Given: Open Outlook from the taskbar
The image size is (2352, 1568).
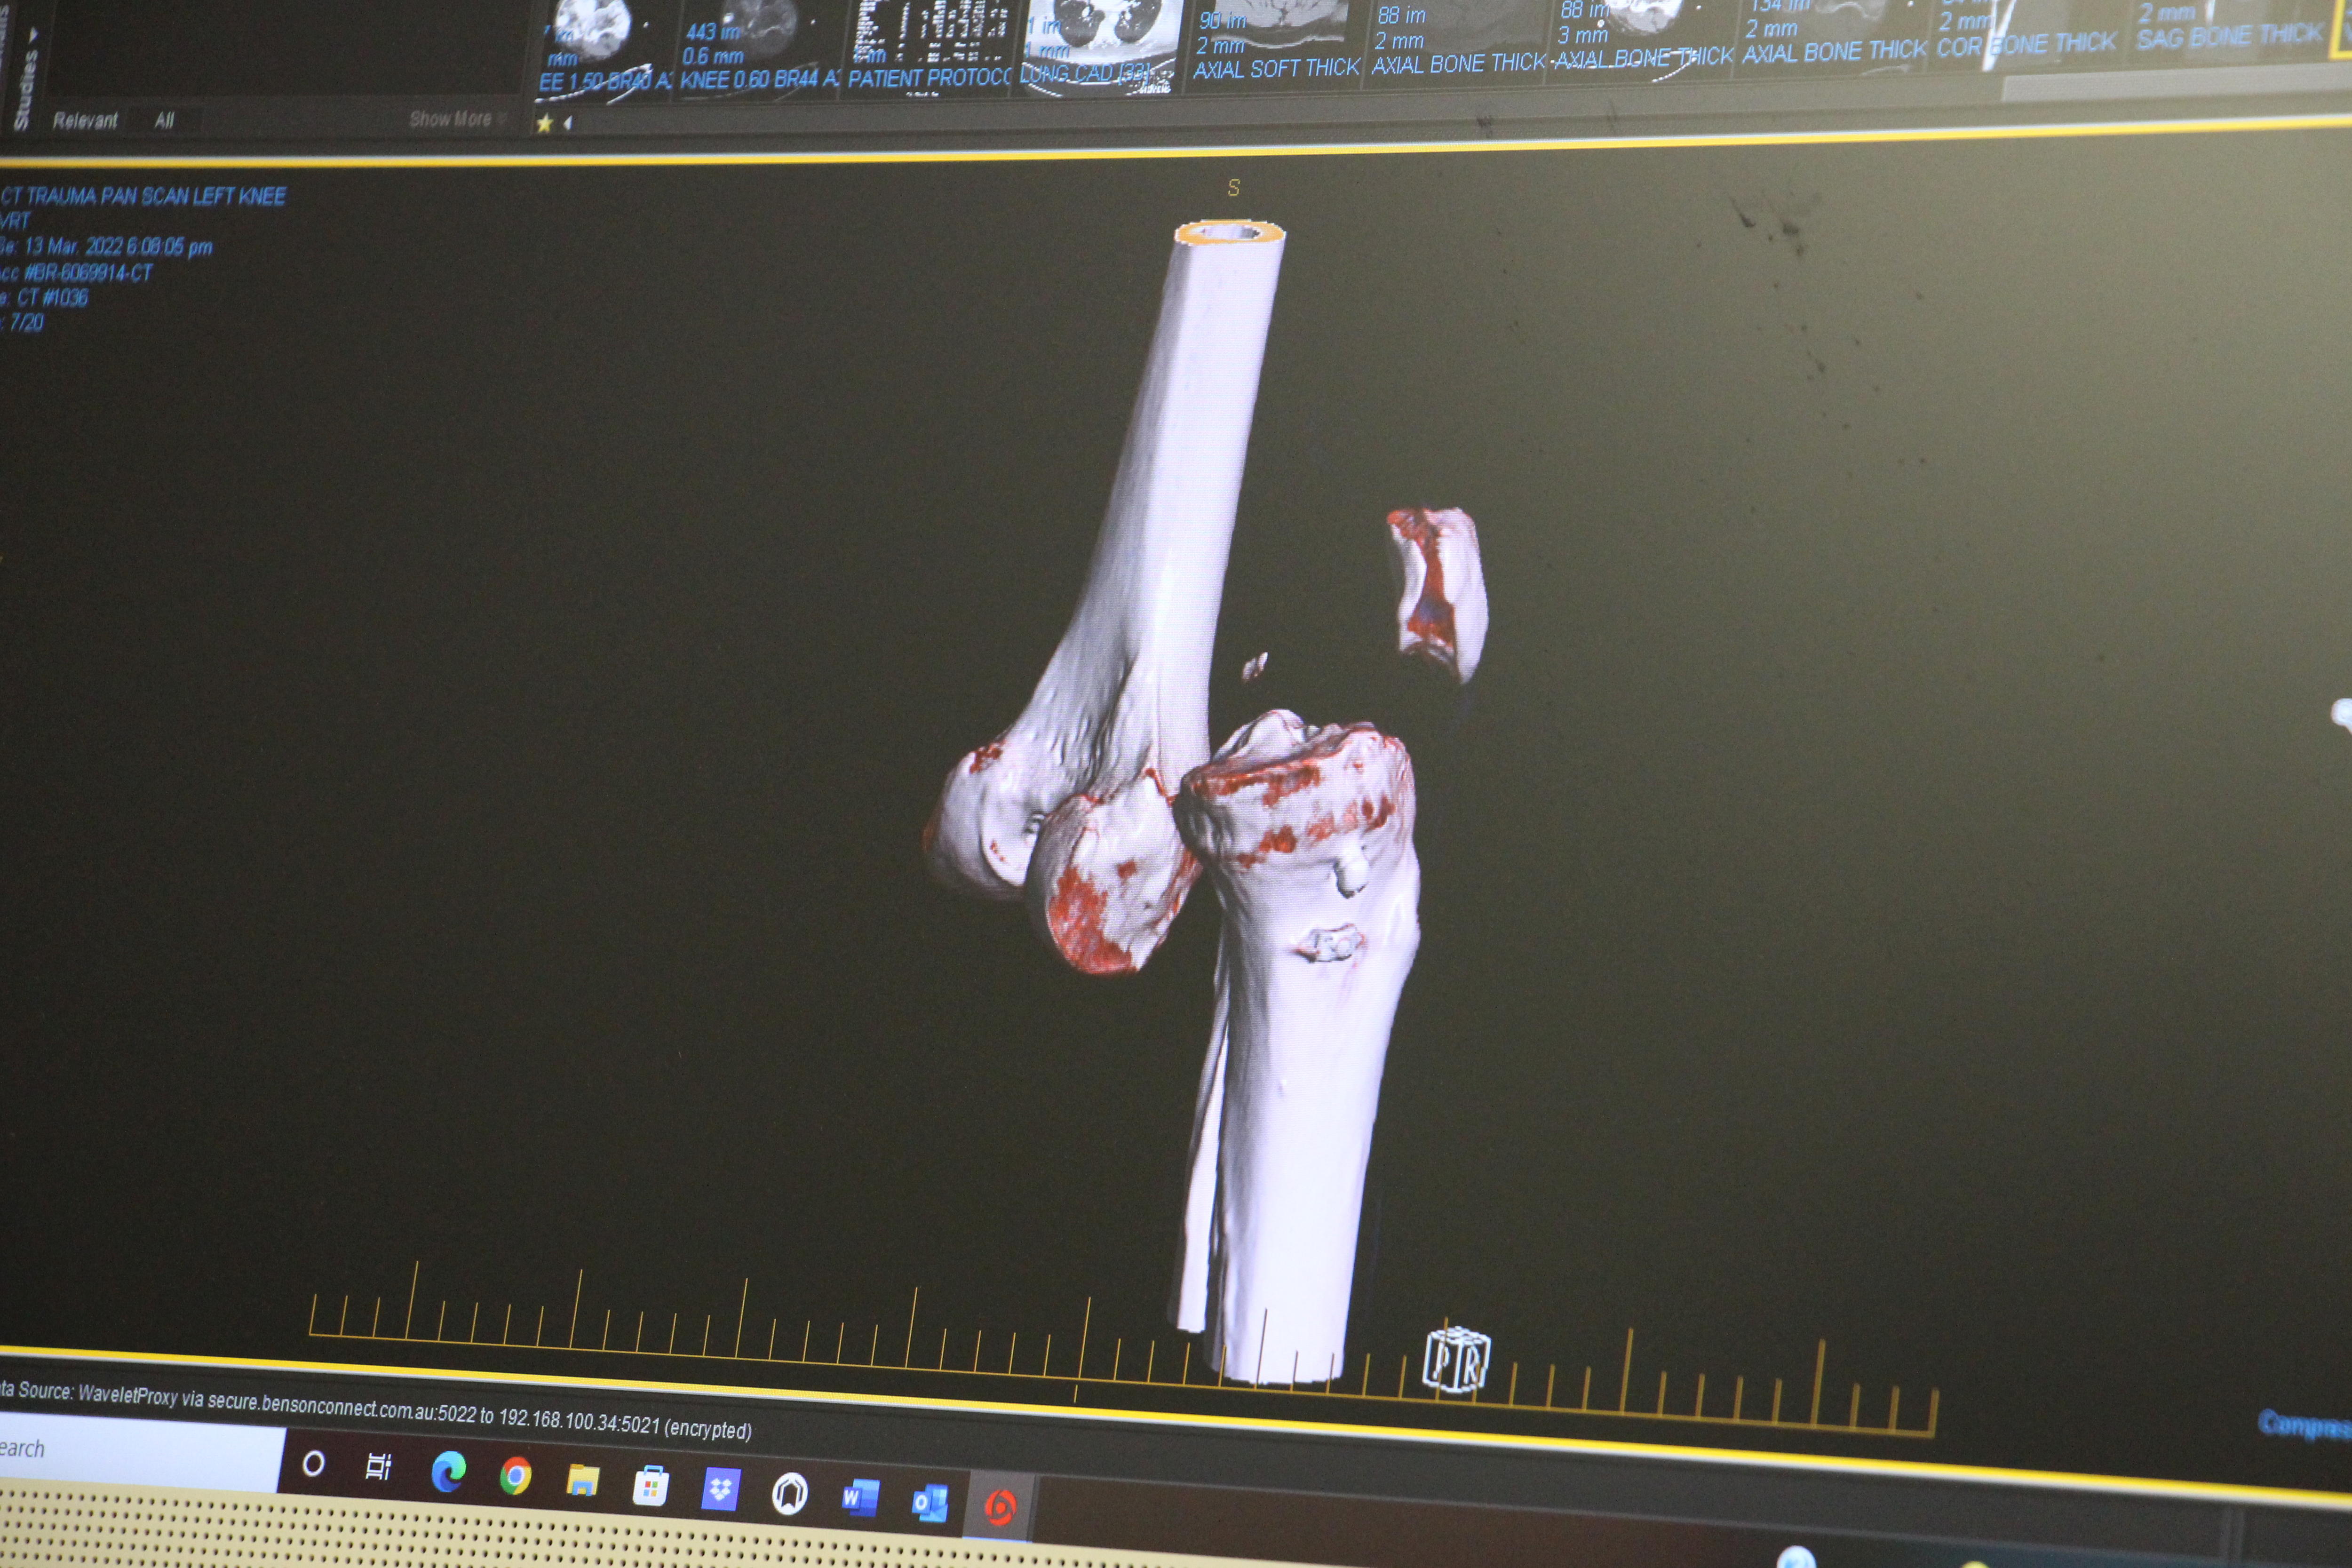Looking at the screenshot, I should tap(929, 1502).
